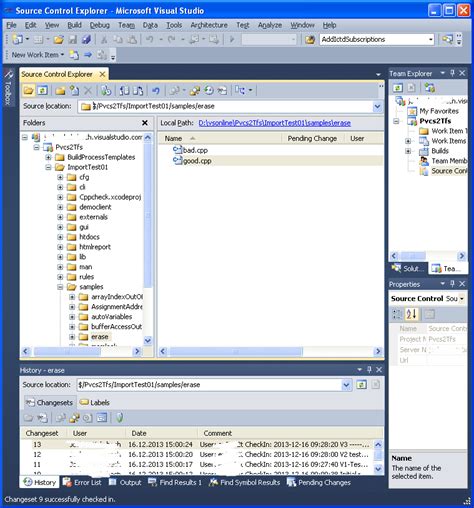Open the File menu
474x508 pixels.
tap(11, 25)
